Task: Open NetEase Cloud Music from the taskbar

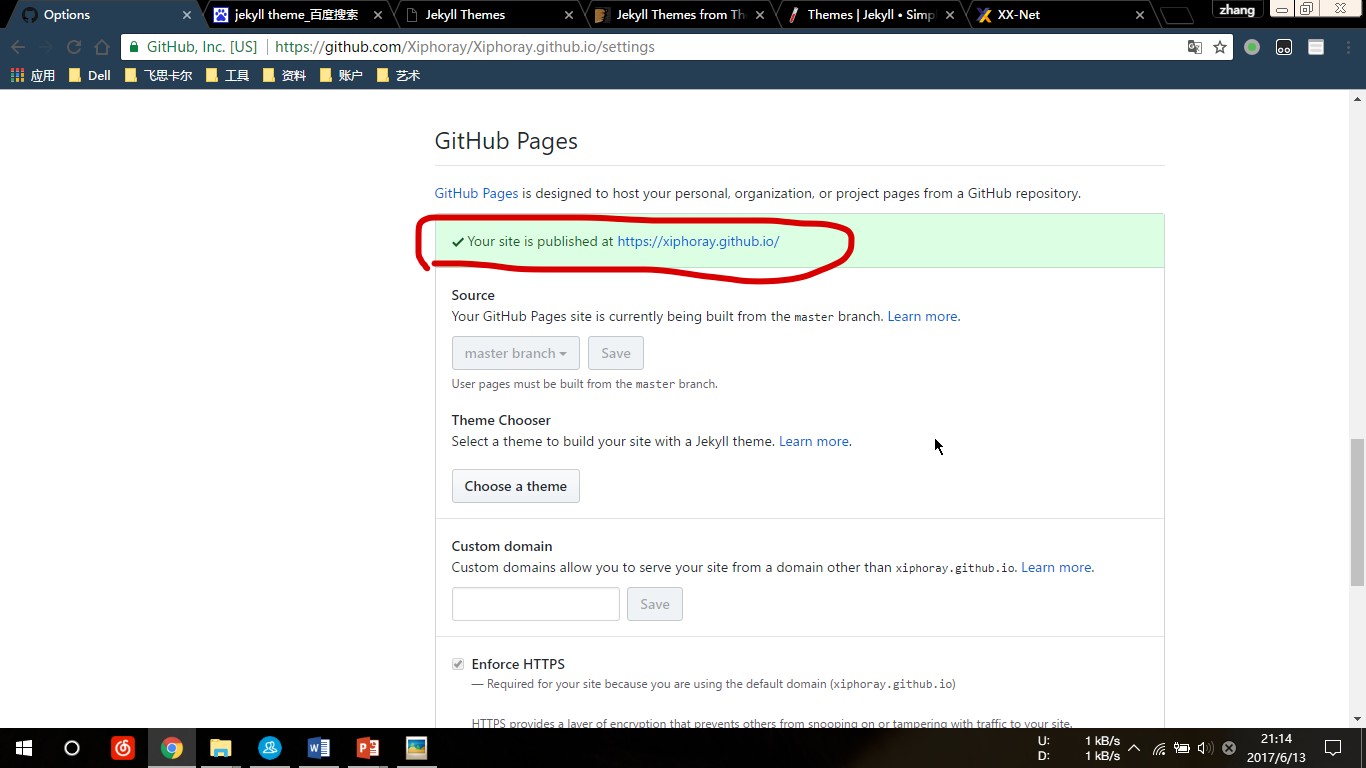Action: click(x=123, y=747)
